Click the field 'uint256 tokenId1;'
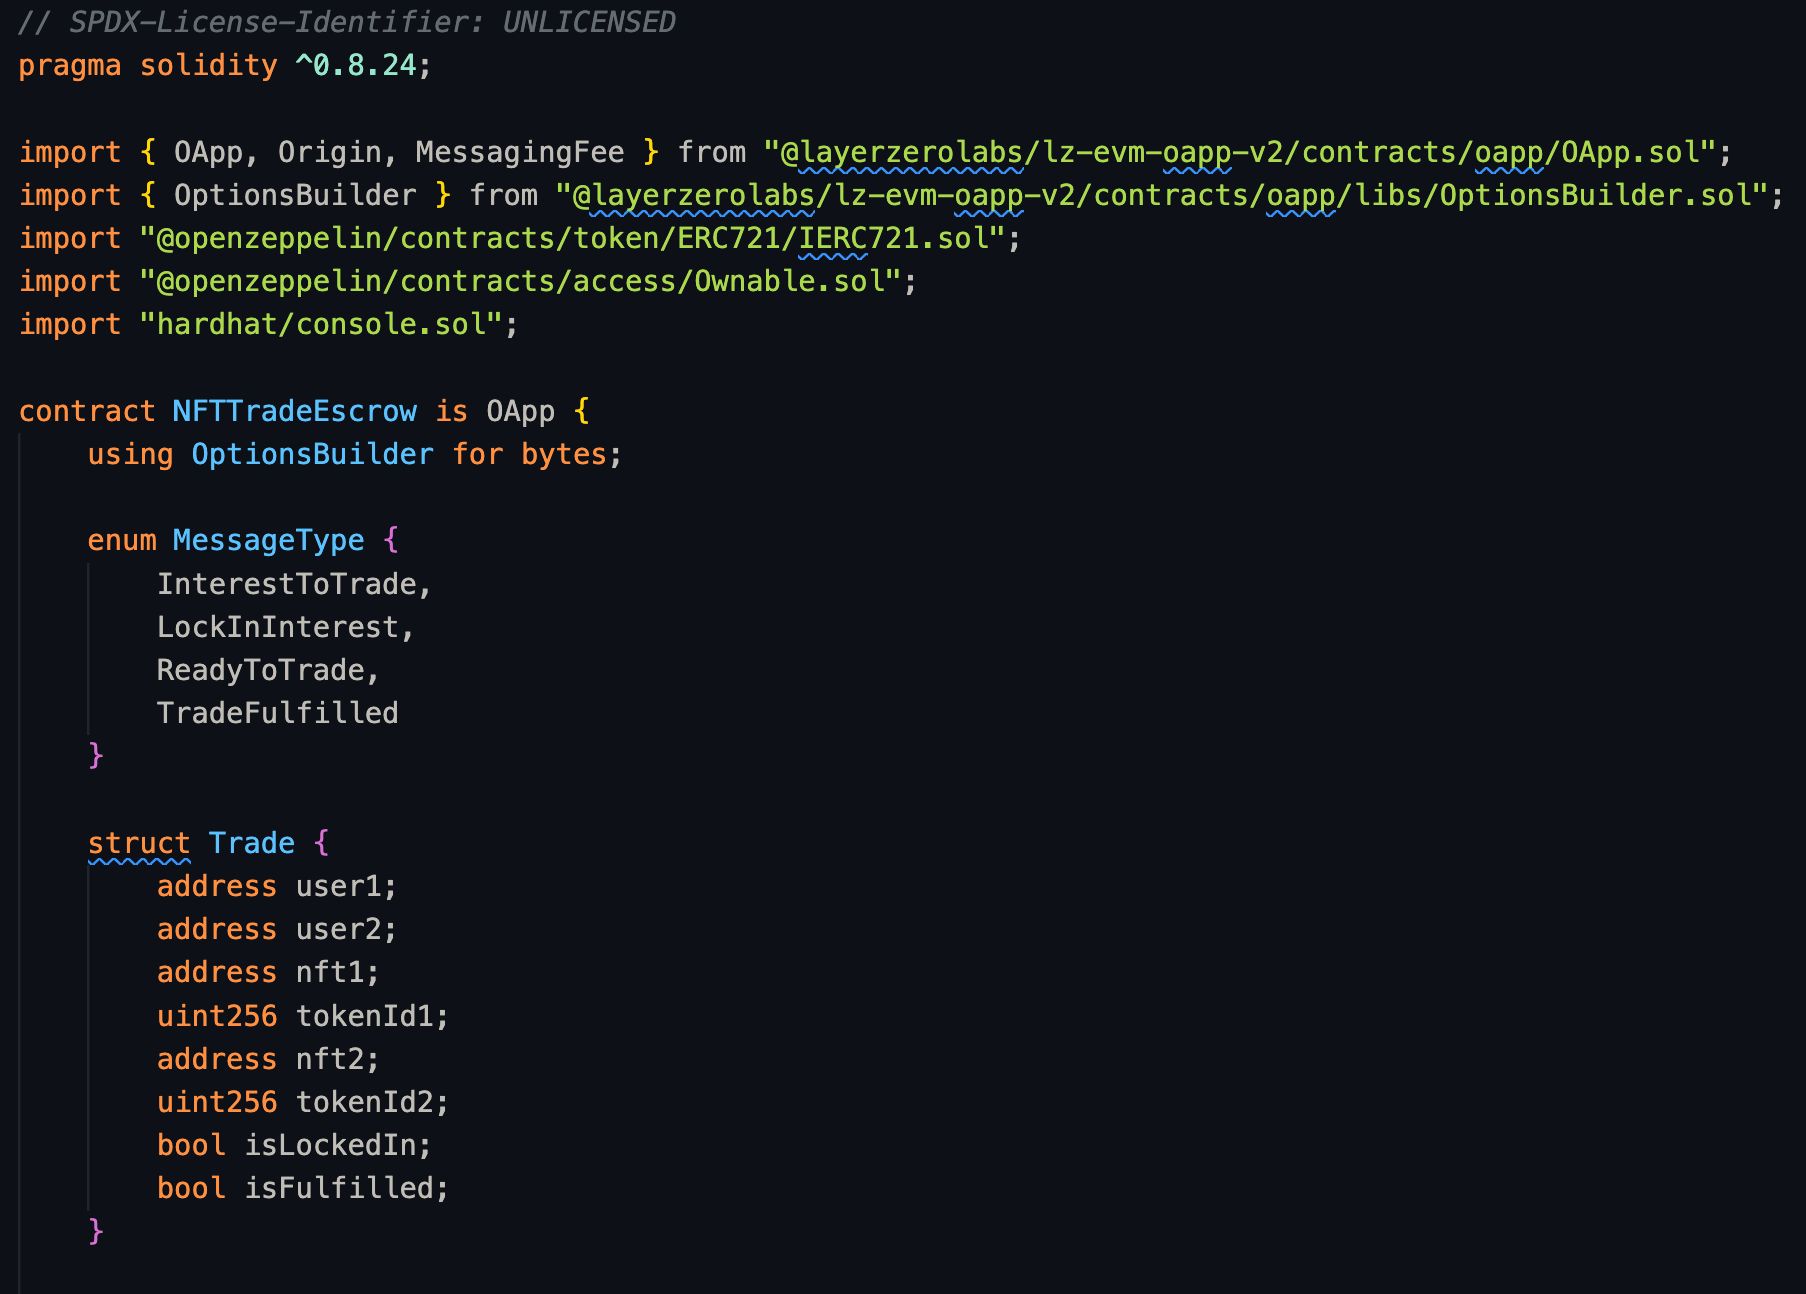The image size is (1806, 1294). (303, 1016)
